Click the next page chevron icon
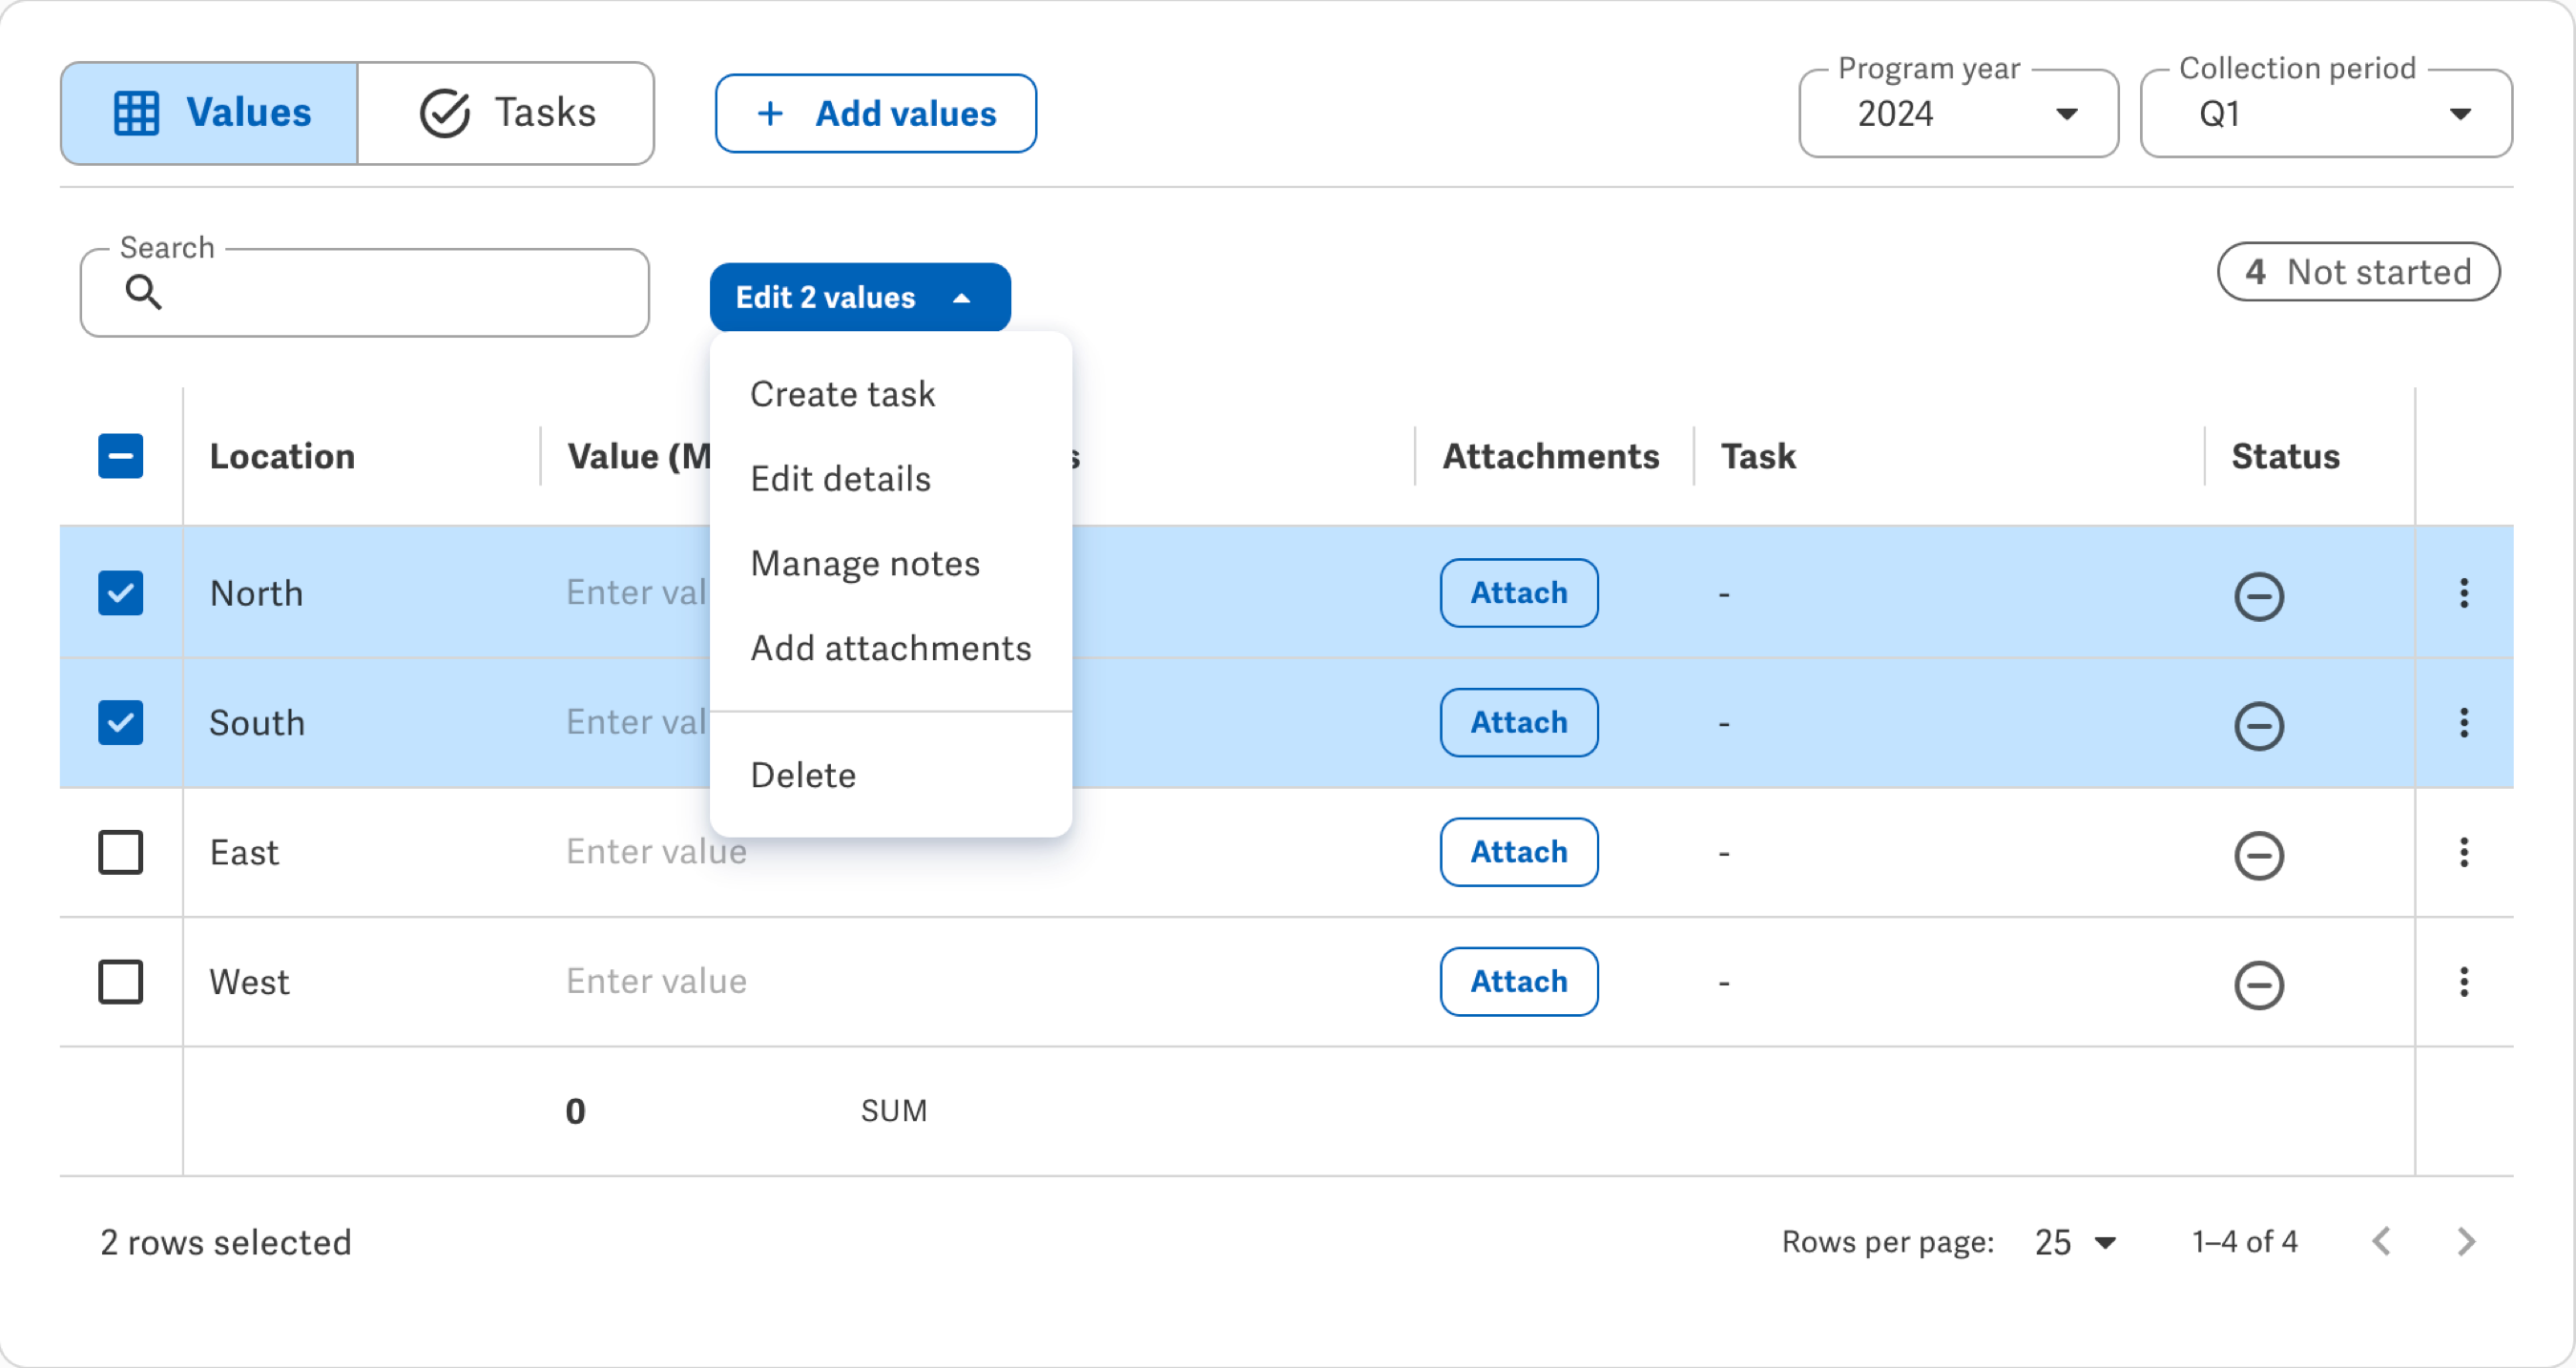The height and width of the screenshot is (1368, 2576). (2466, 1241)
